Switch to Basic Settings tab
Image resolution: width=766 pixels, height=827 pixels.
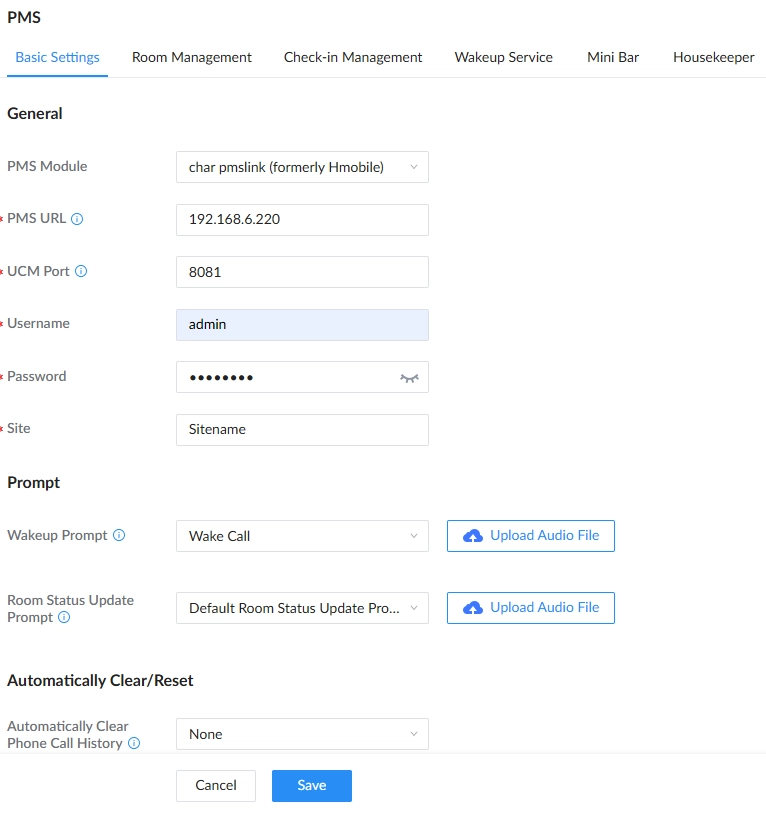58,57
